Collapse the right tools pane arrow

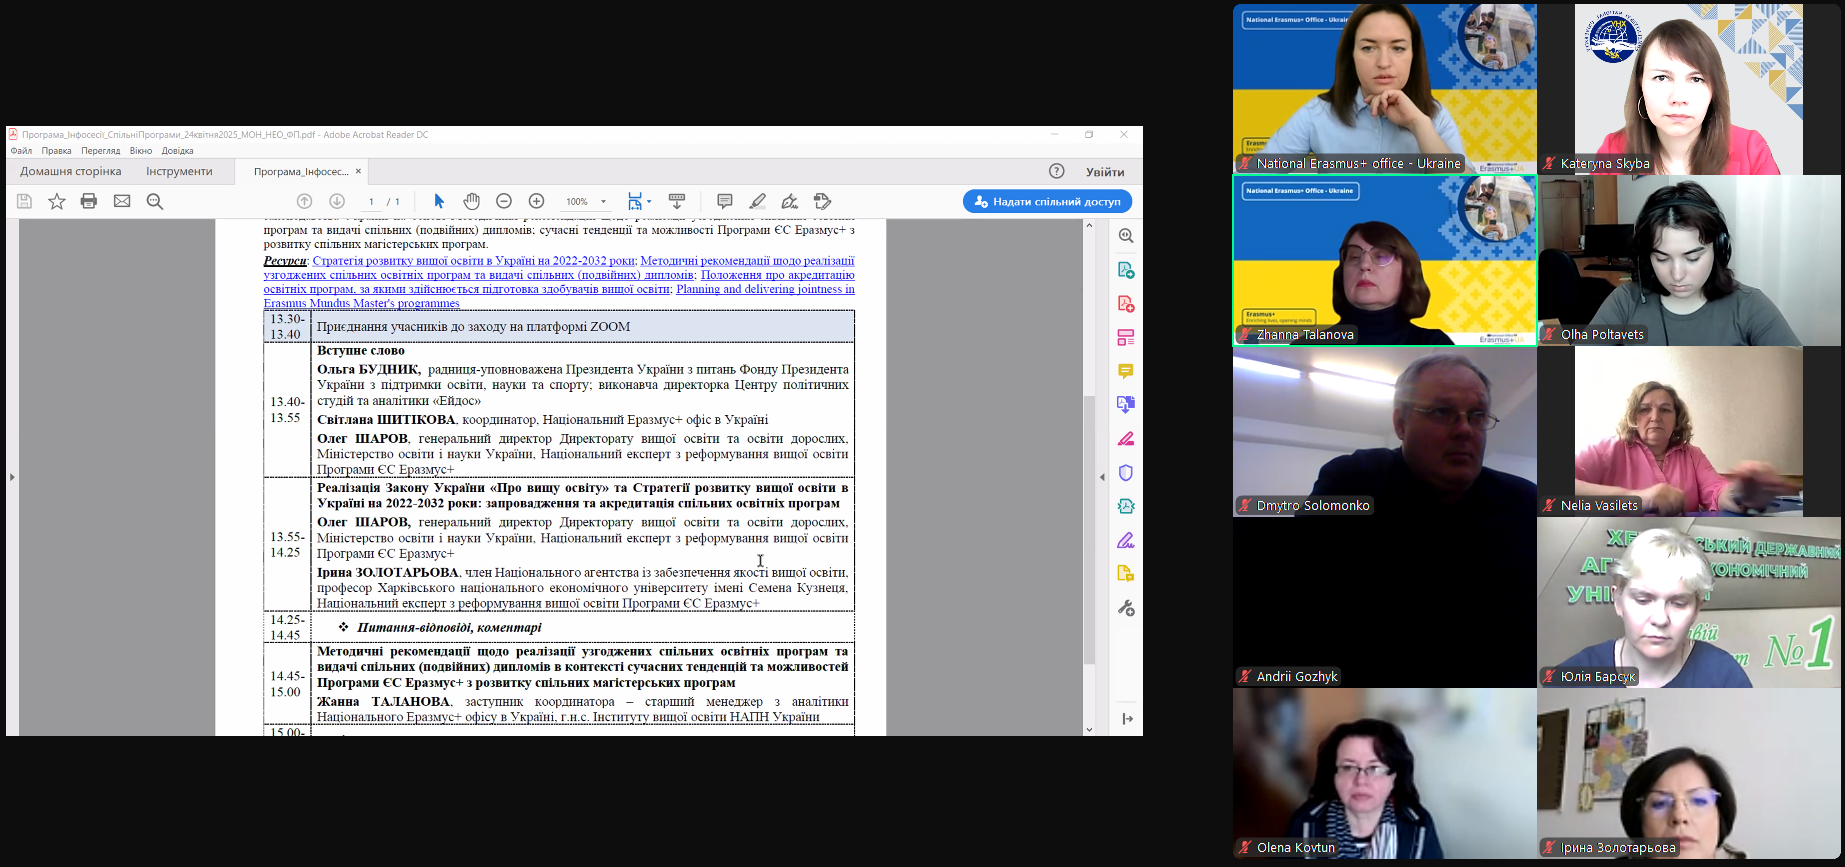tap(1102, 477)
